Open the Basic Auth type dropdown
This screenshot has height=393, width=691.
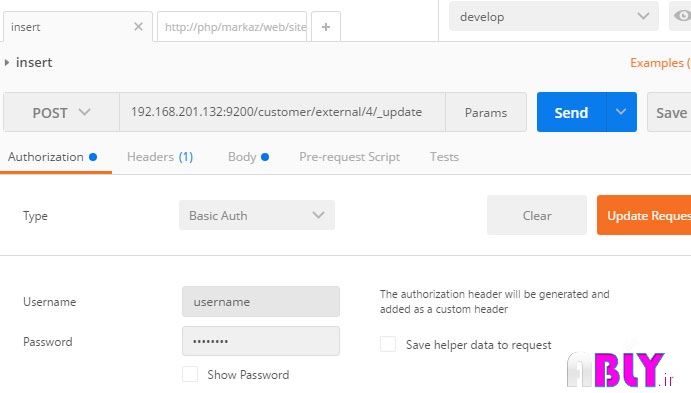tap(257, 215)
